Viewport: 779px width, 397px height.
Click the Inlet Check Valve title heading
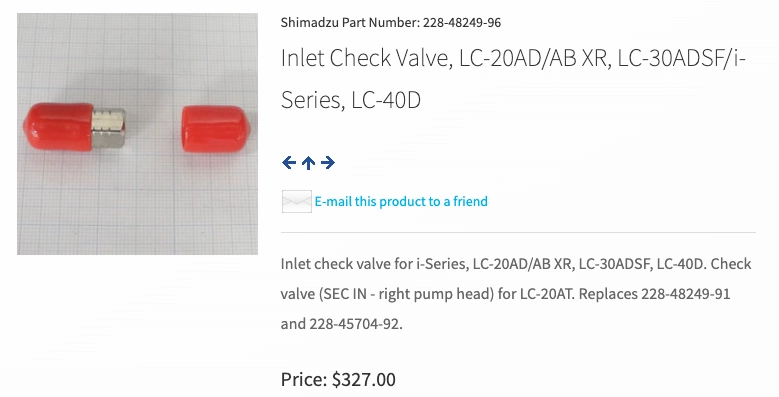[x=513, y=79]
